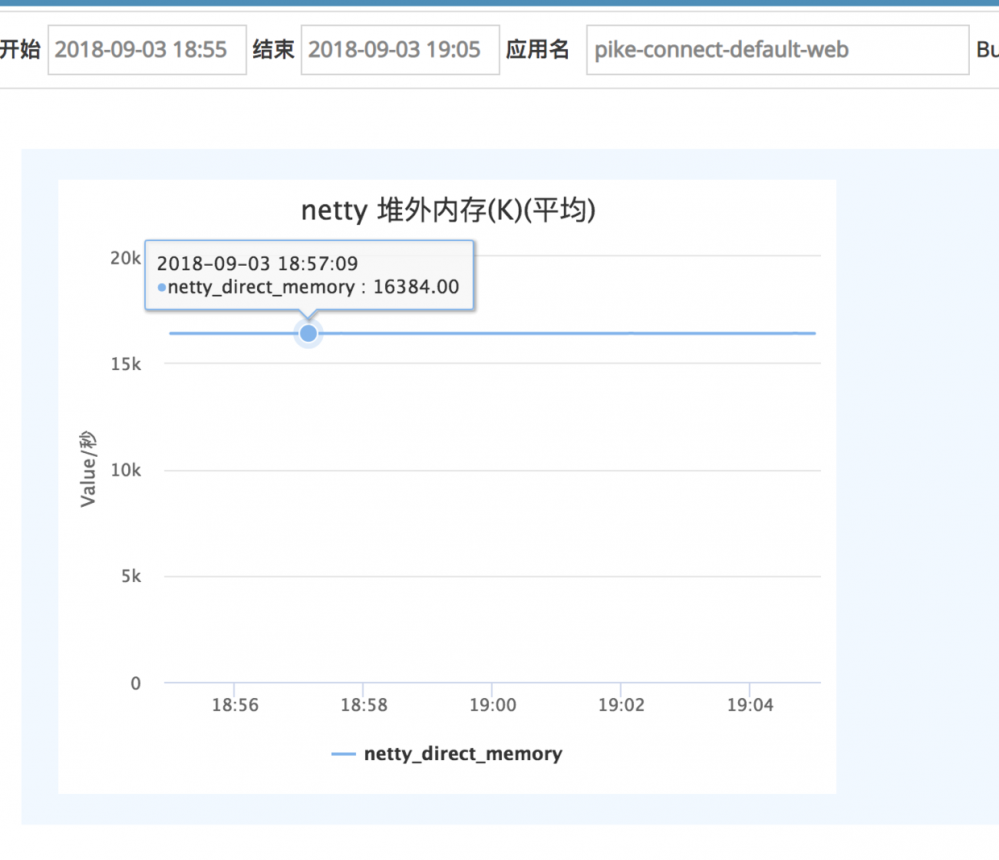Click the partially visible Bu element at top right
This screenshot has height=860, width=999.
[988, 49]
